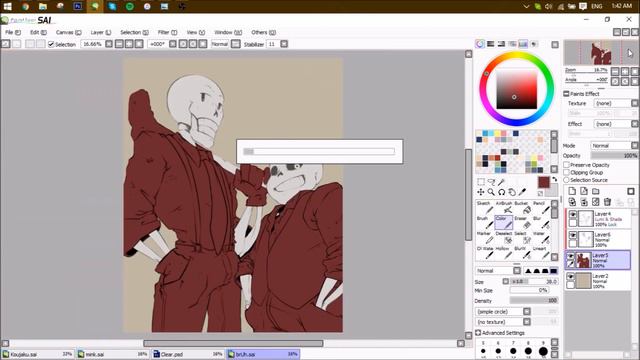Create a new linework layer

click(x=584, y=191)
